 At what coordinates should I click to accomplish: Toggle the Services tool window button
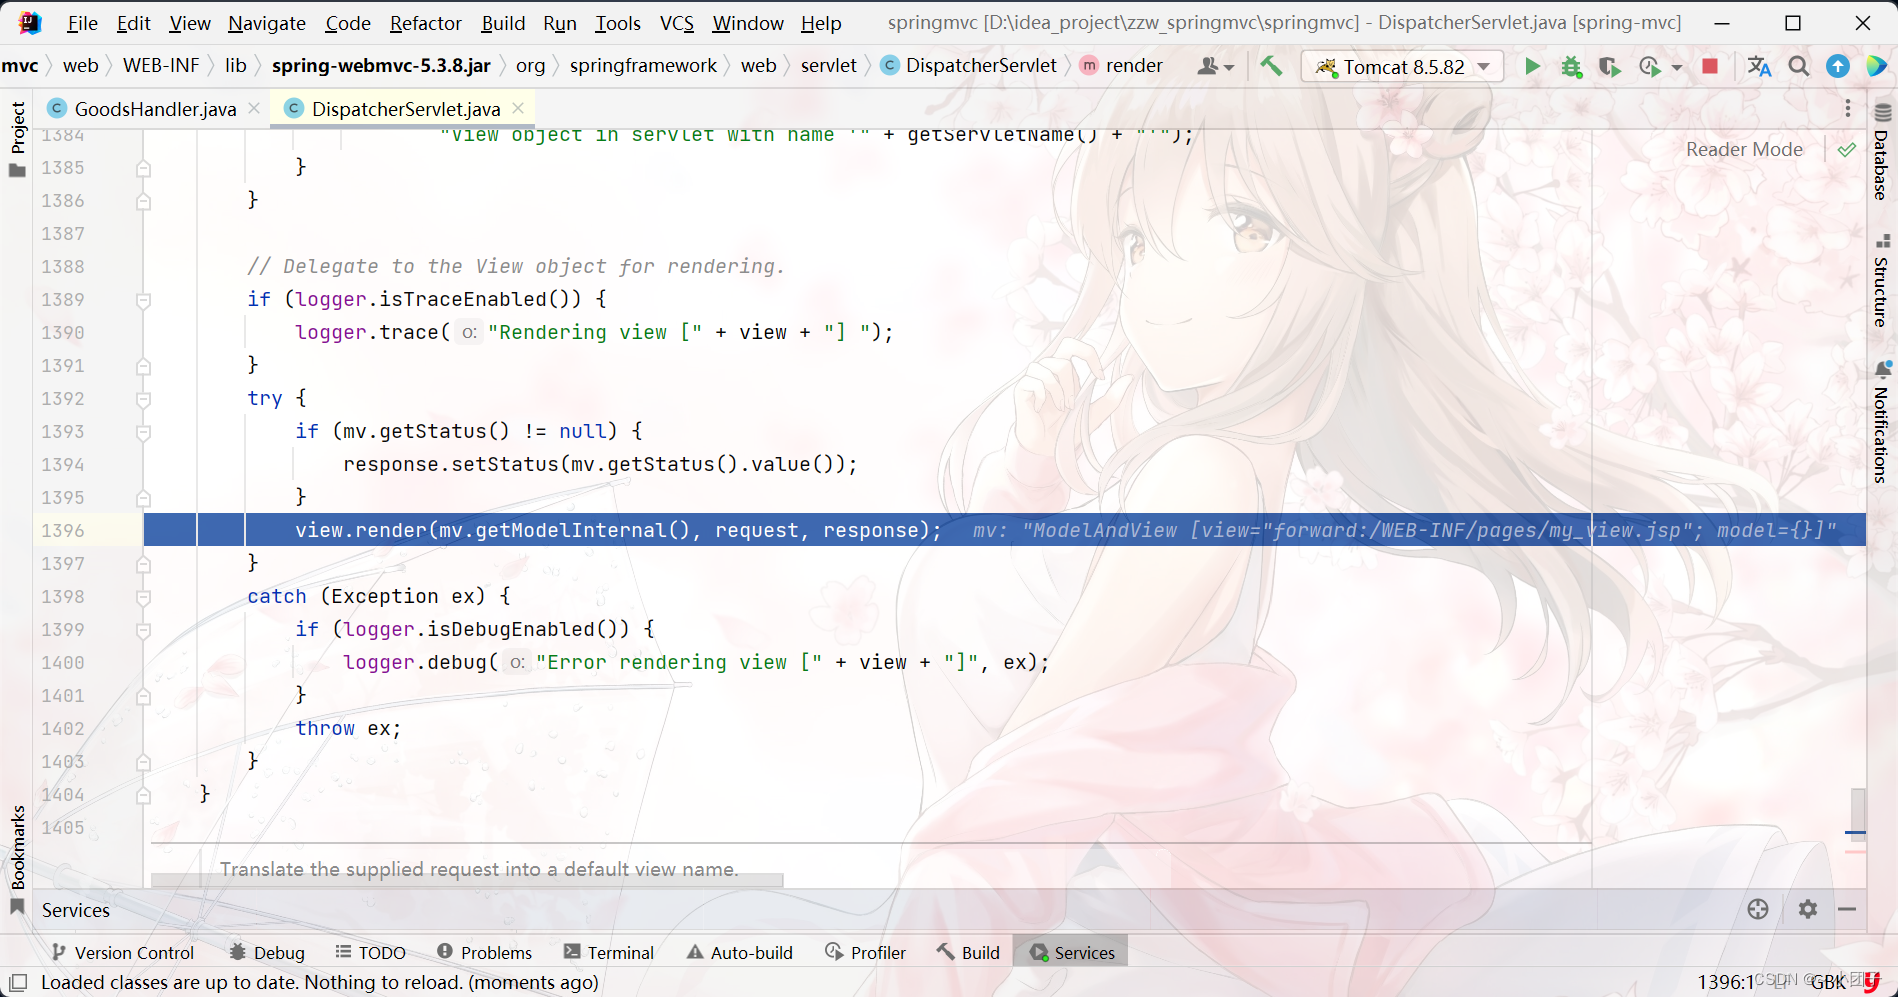point(1072,952)
